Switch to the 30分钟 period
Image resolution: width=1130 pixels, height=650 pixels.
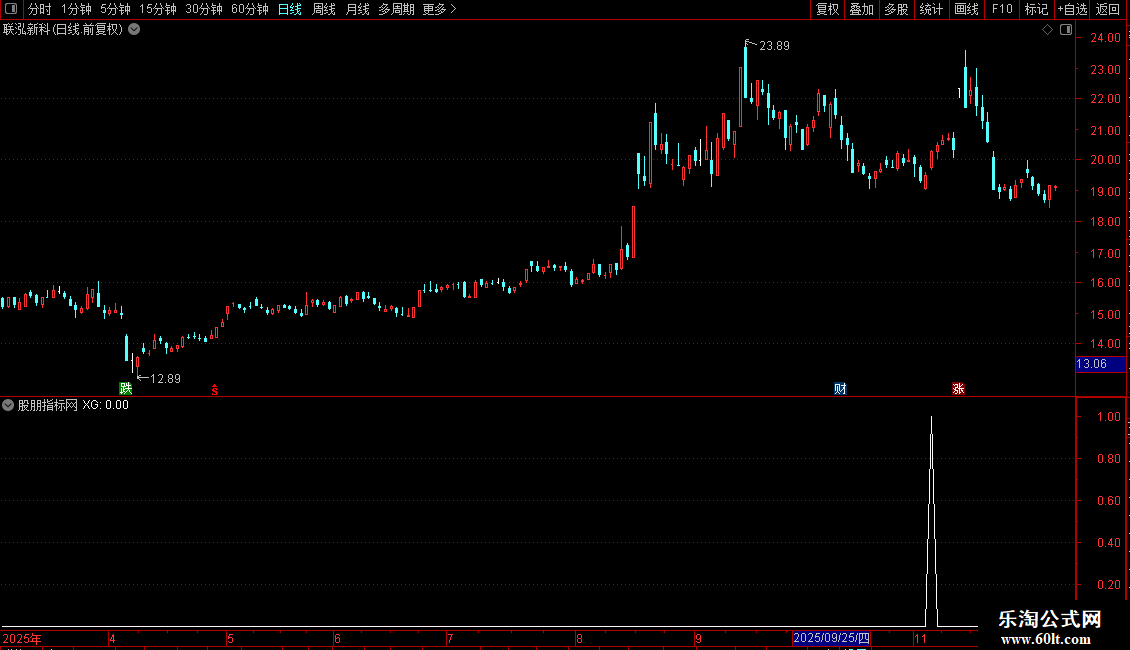coord(203,9)
